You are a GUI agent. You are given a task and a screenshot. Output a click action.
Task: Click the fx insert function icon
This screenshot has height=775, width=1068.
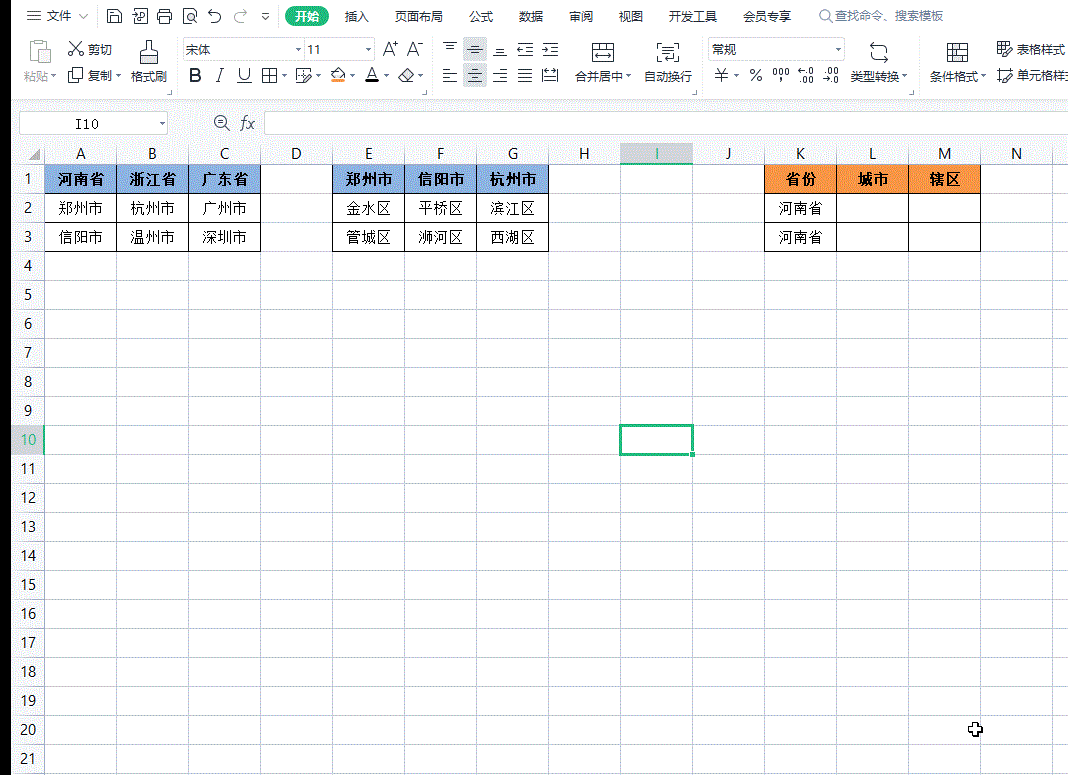(247, 123)
